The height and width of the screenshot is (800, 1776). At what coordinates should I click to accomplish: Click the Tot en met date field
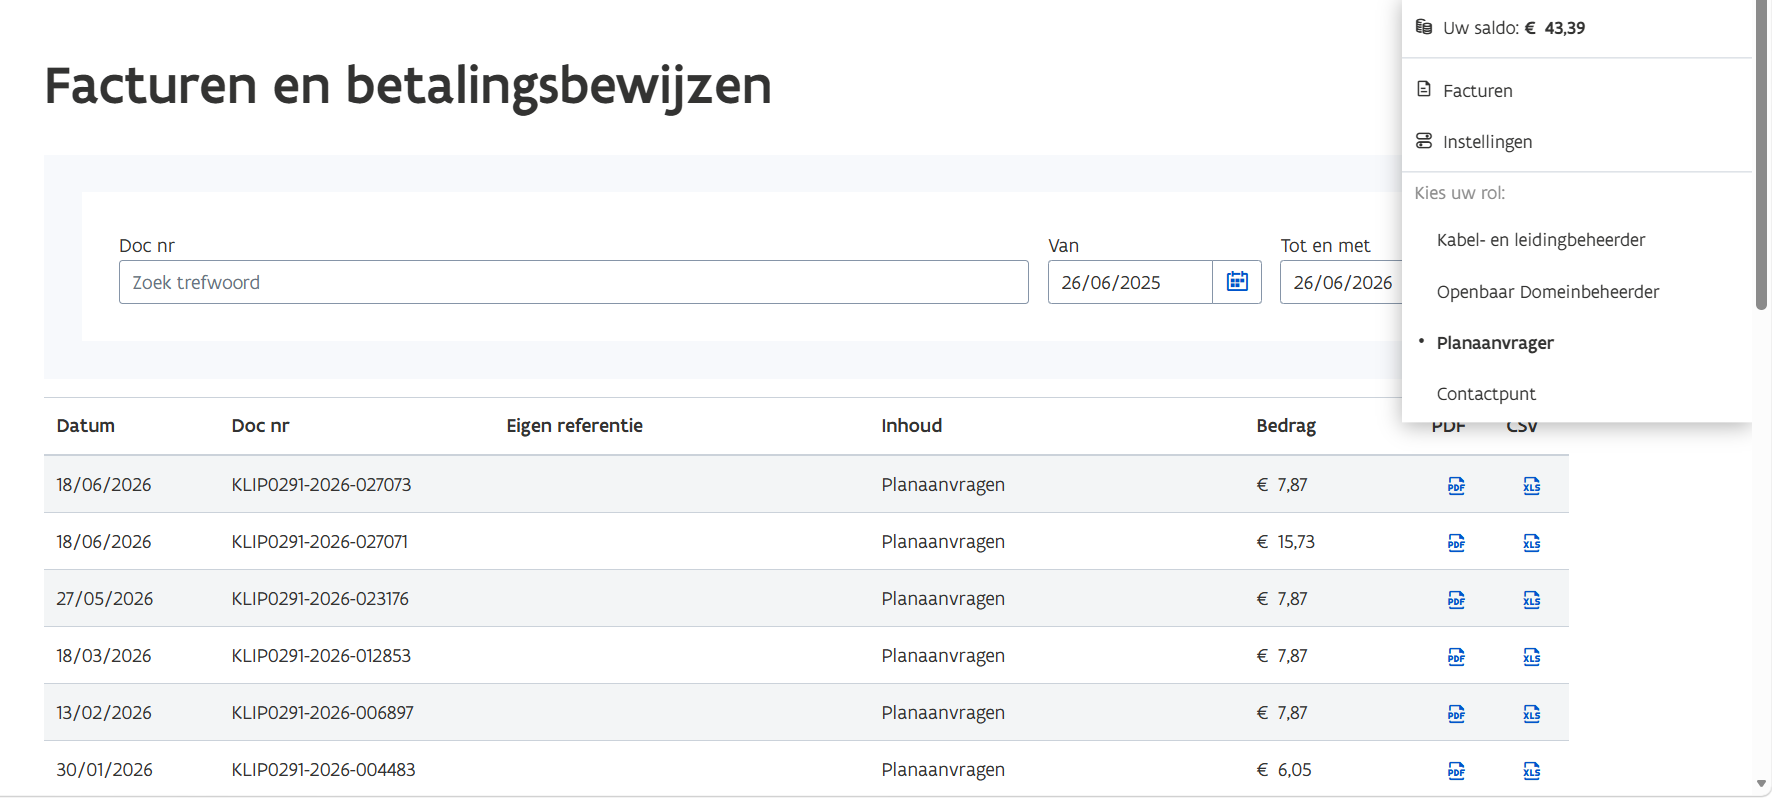point(1341,282)
